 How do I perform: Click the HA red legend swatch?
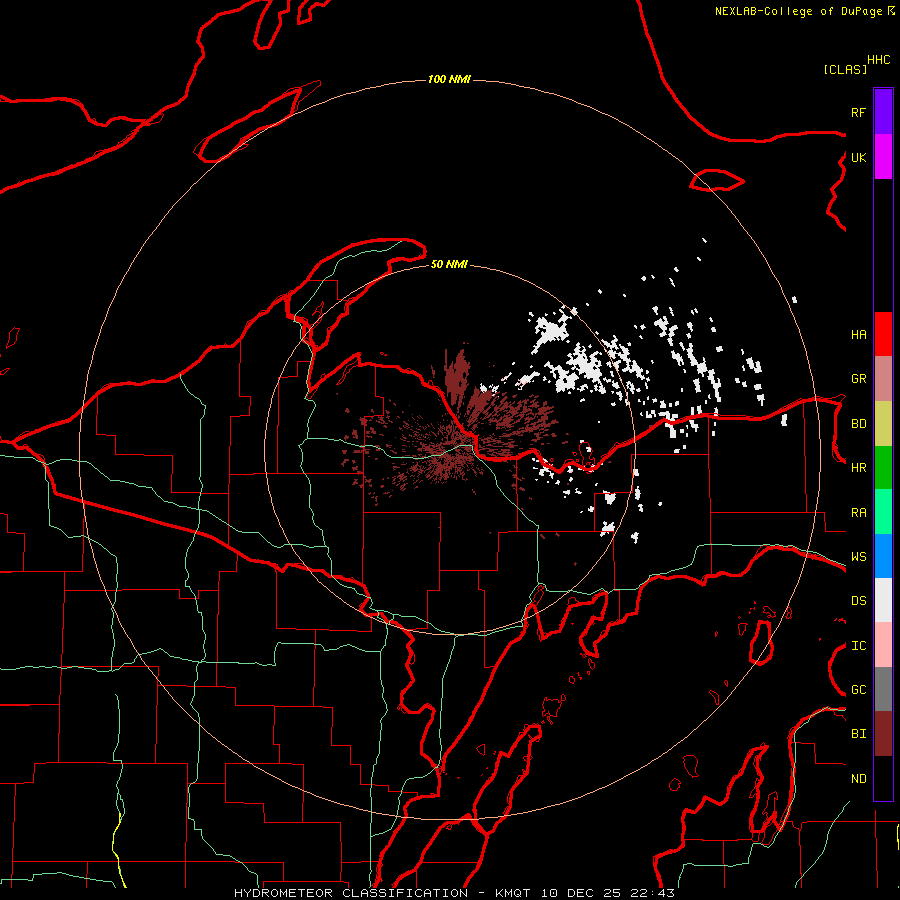[x=883, y=334]
